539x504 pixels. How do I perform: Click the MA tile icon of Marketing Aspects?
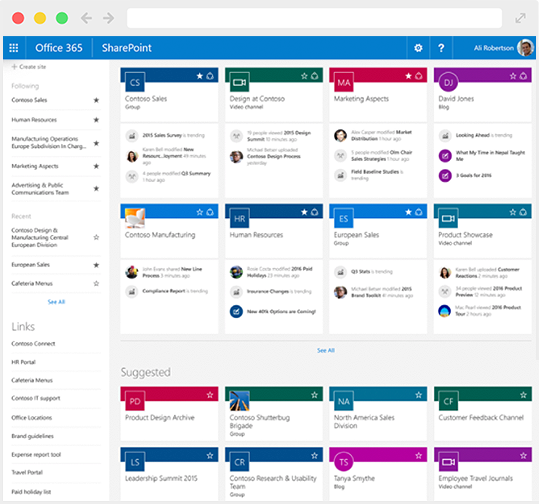click(344, 82)
